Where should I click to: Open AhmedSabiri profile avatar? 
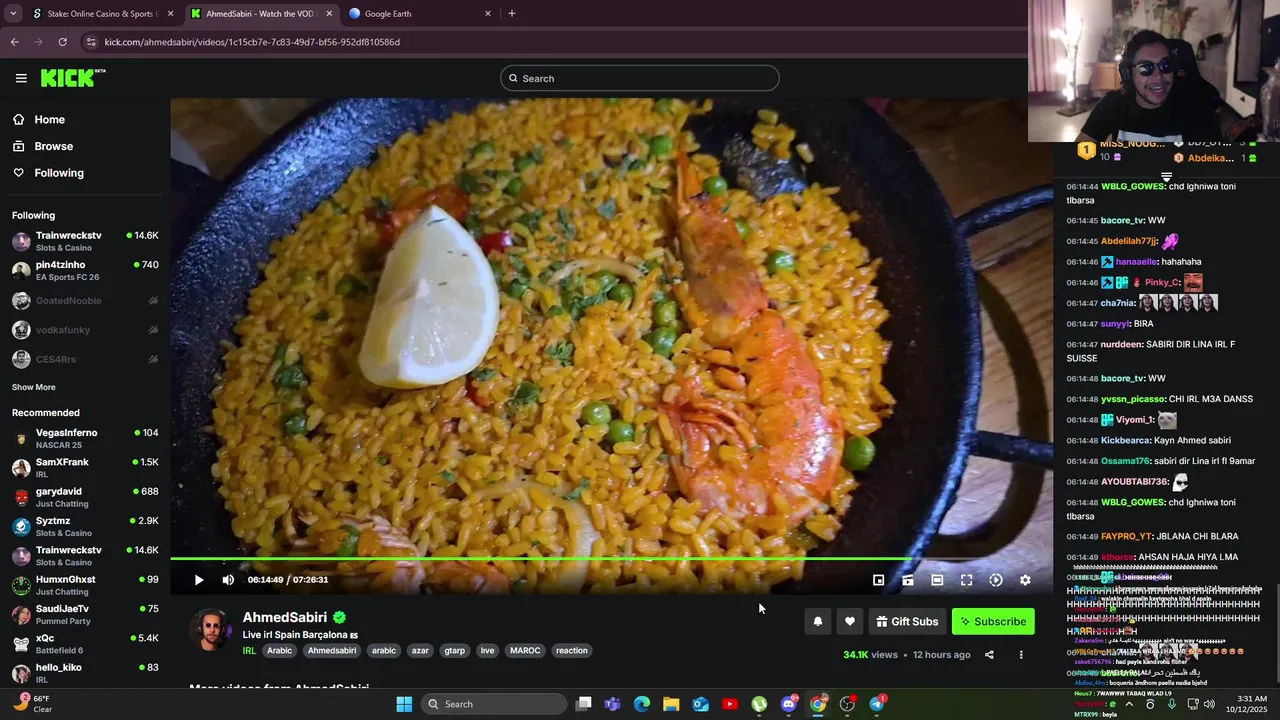pos(211,630)
